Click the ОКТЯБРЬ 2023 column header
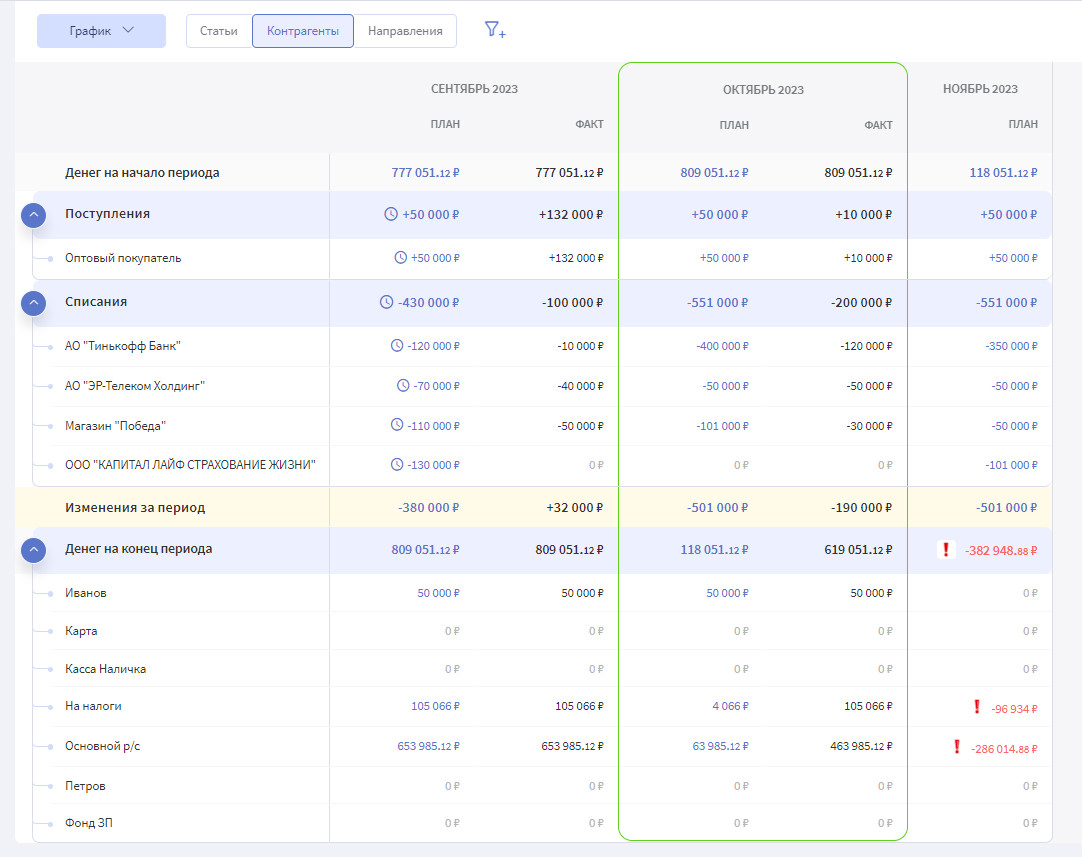This screenshot has width=1082, height=857. point(763,90)
